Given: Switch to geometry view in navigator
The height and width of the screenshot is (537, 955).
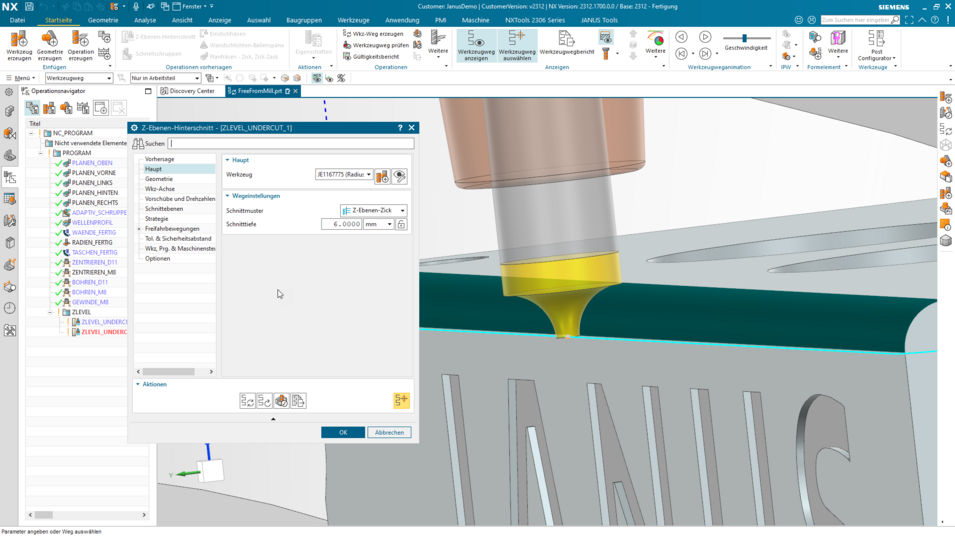Looking at the screenshot, I should 66,108.
